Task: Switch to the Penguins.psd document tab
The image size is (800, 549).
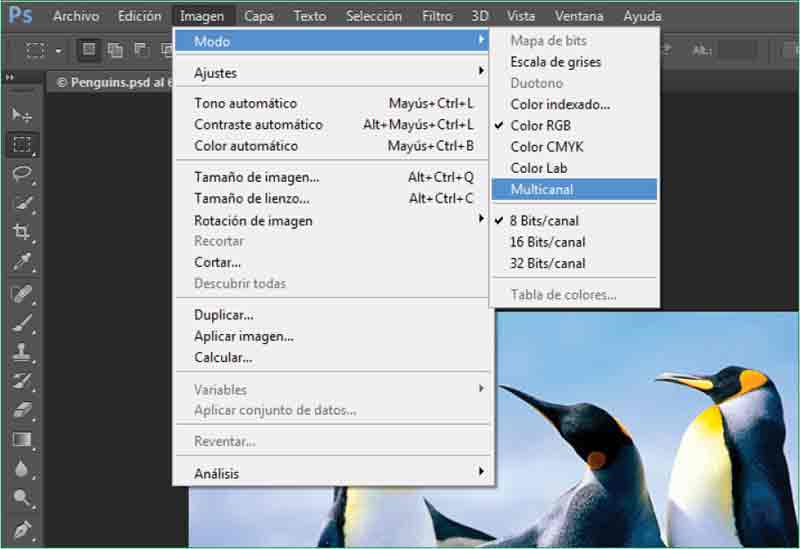Action: click(110, 83)
